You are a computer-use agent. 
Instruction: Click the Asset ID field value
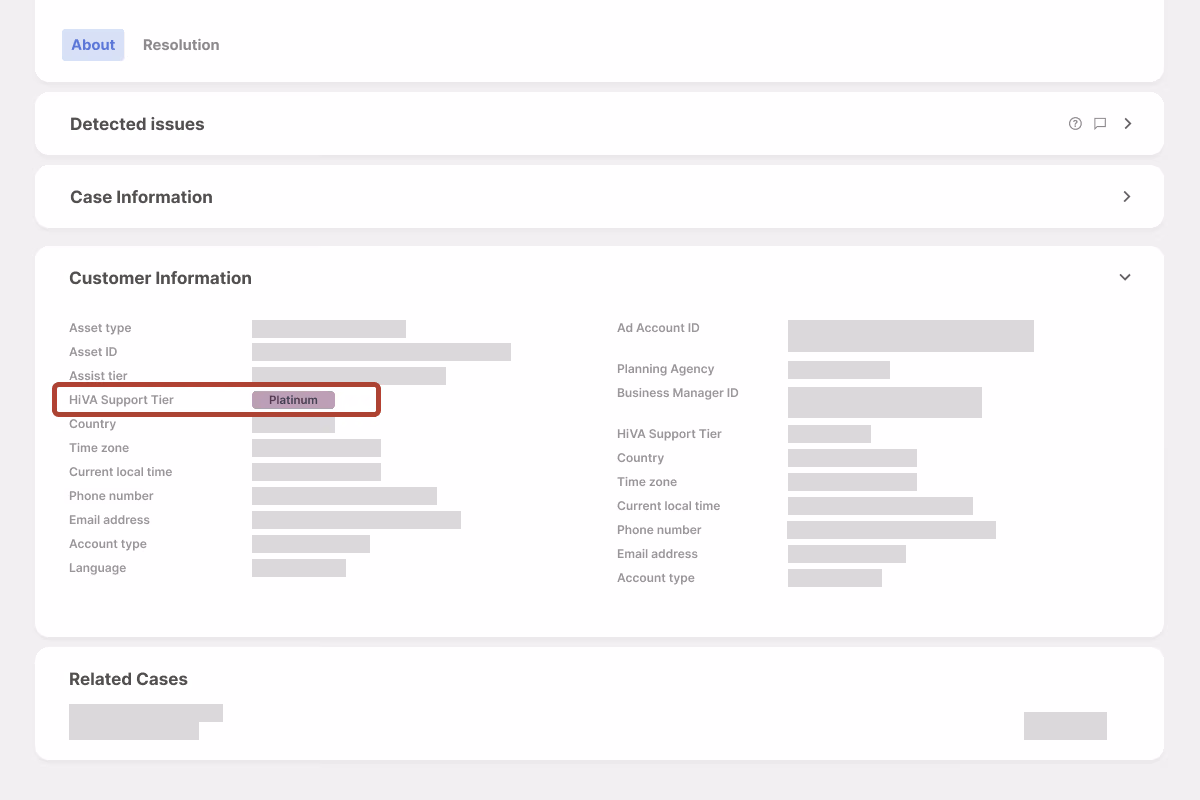tap(381, 351)
